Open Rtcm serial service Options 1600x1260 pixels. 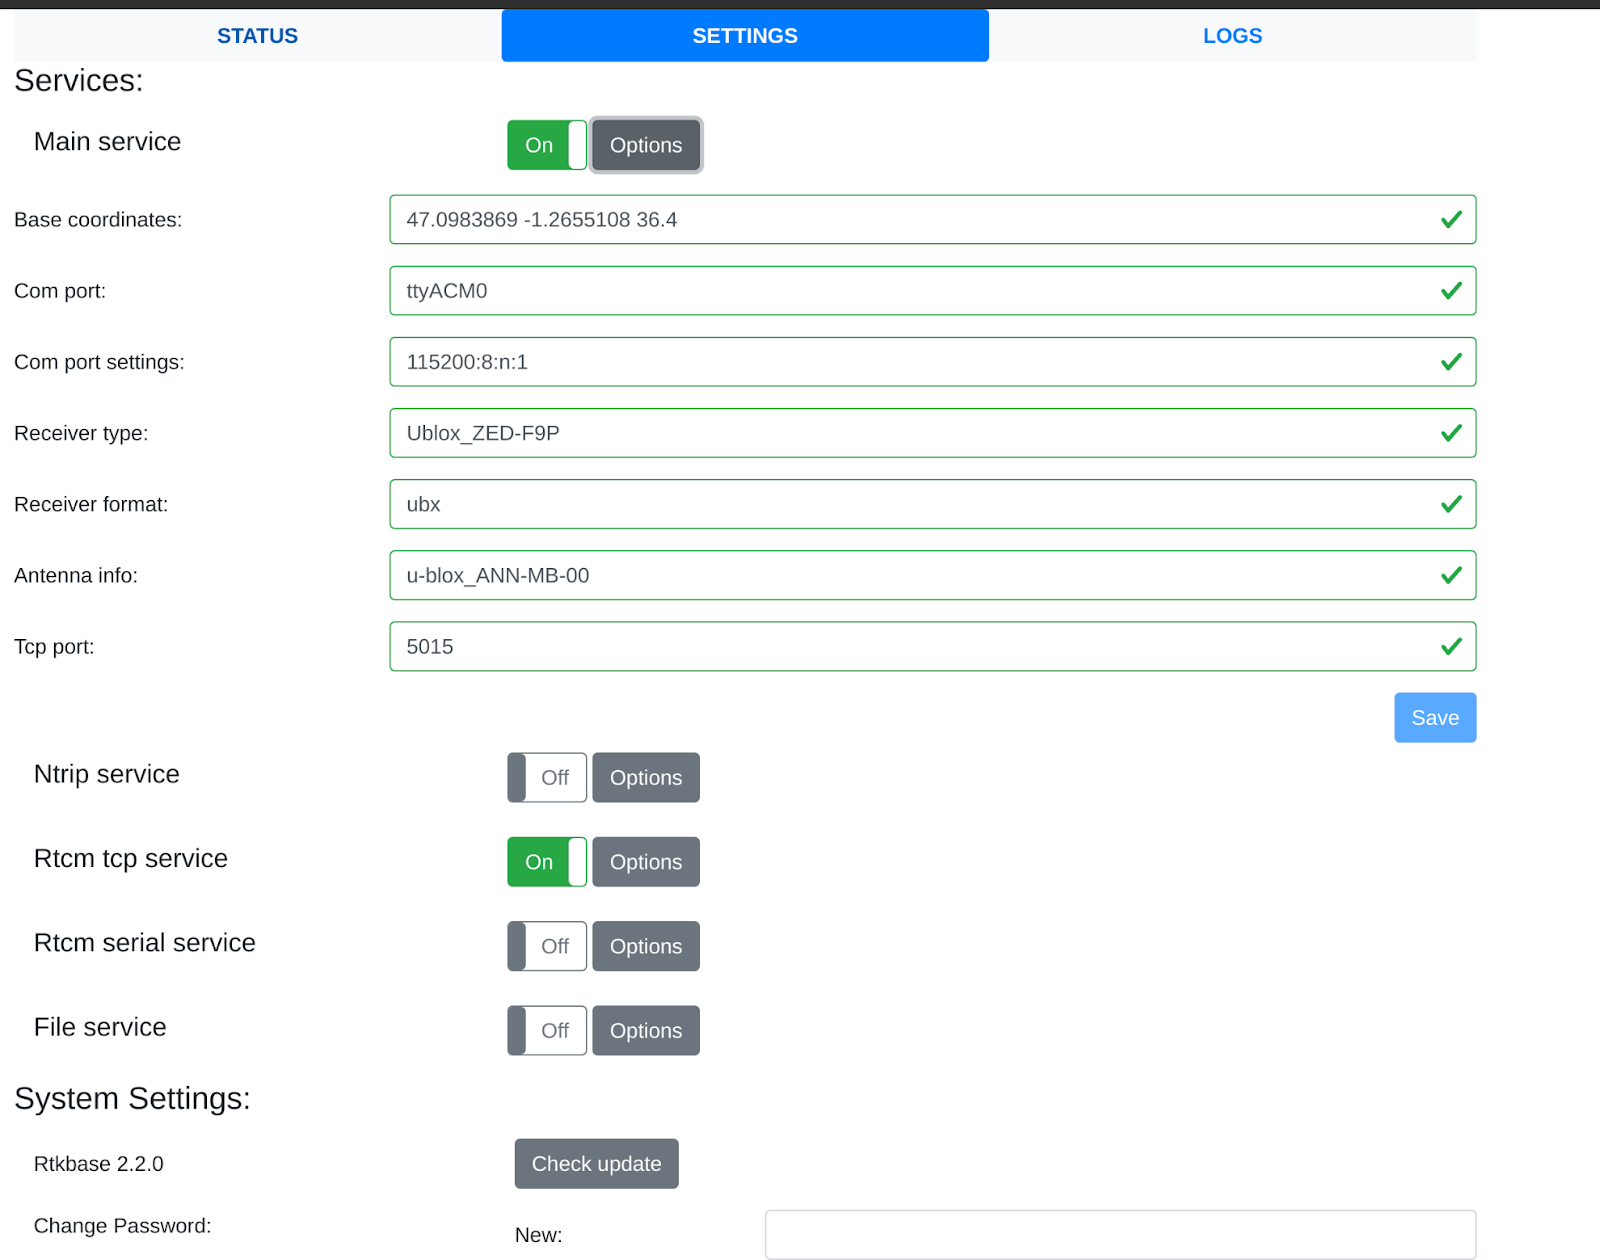(646, 946)
